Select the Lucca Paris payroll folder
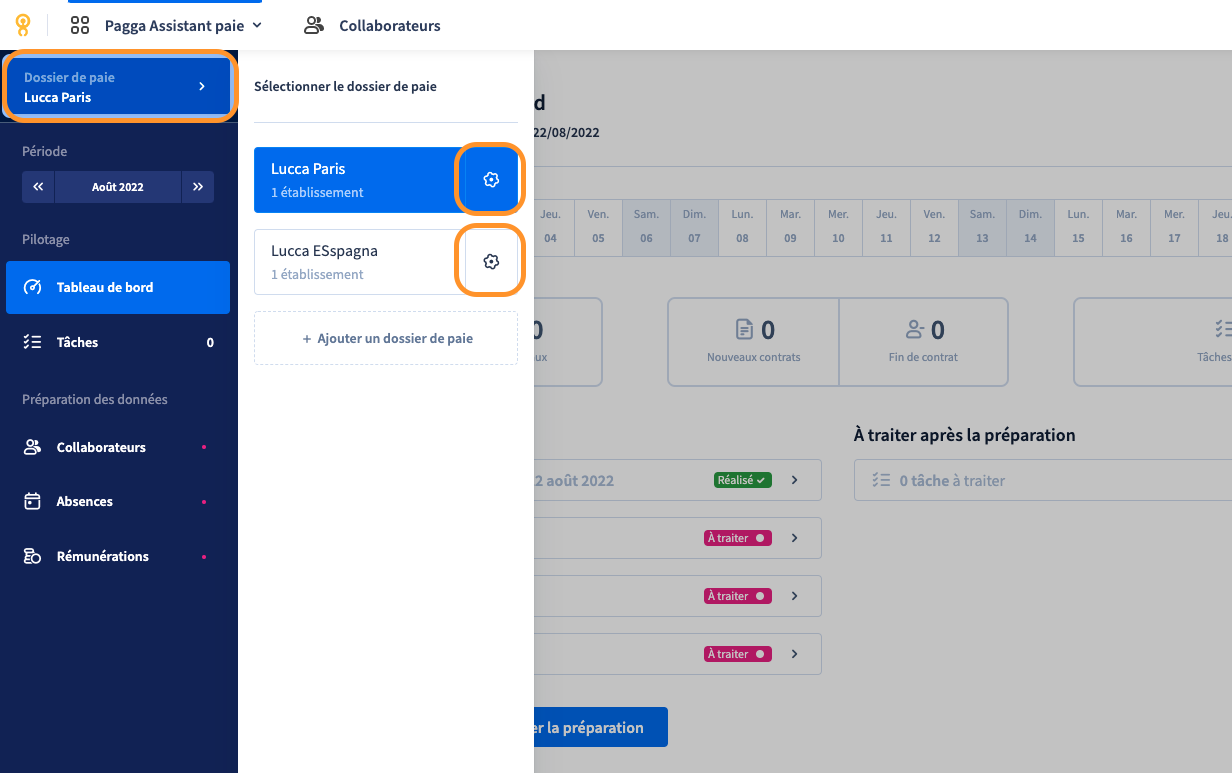 359,180
